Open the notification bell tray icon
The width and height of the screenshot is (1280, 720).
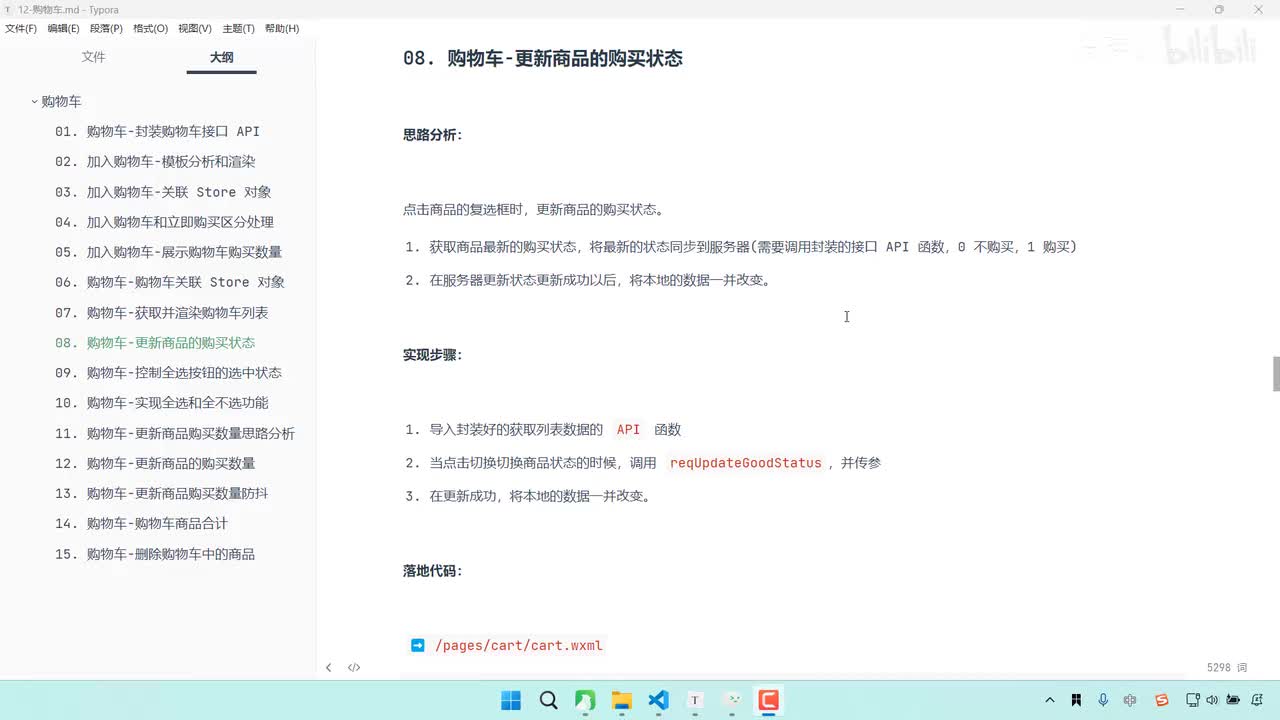1256,700
